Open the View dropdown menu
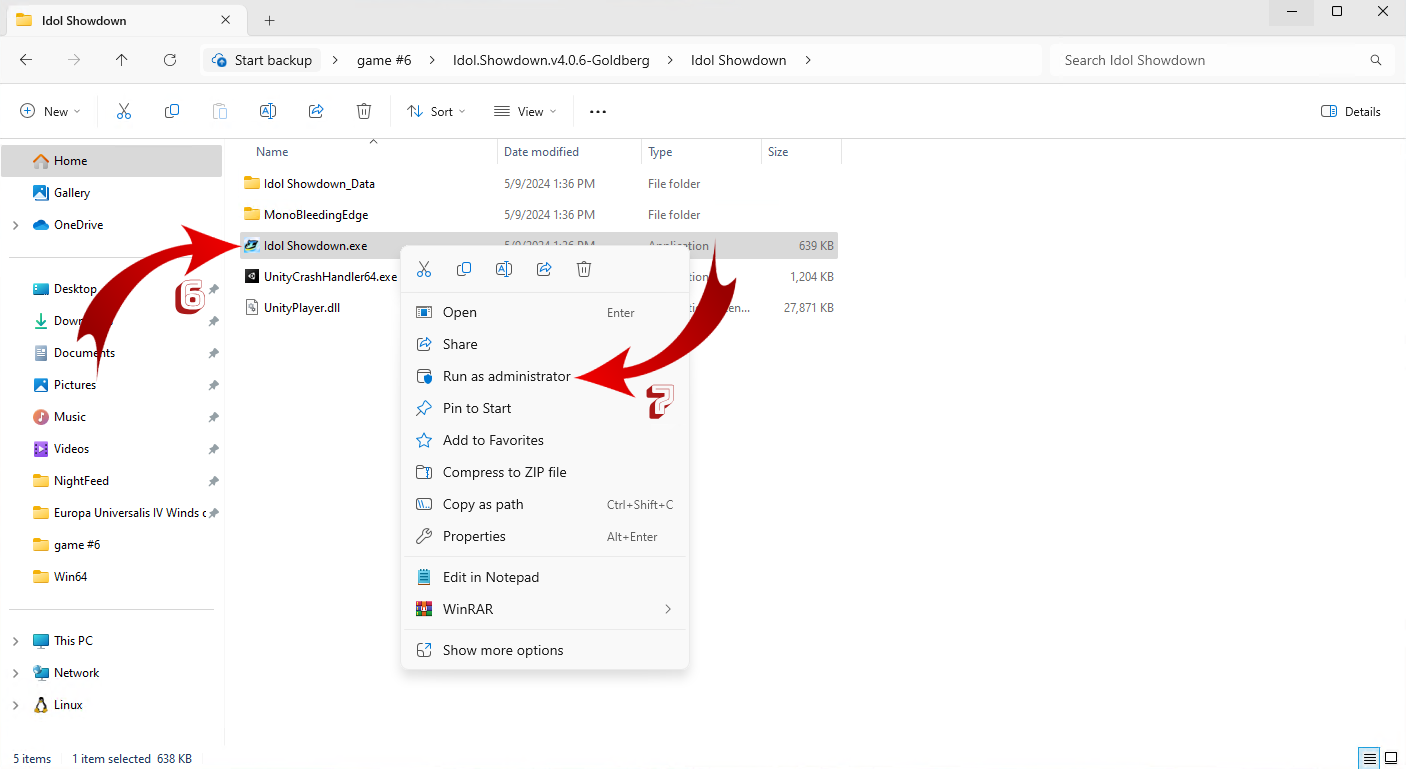 (x=525, y=111)
